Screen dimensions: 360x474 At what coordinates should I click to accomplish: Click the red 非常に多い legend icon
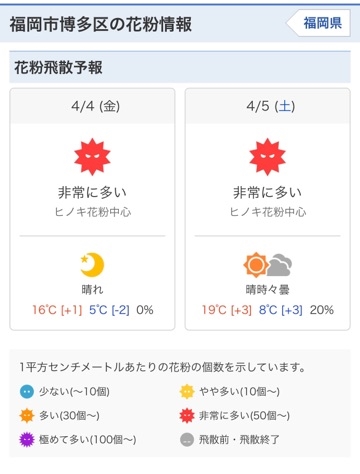pyautogui.click(x=187, y=416)
